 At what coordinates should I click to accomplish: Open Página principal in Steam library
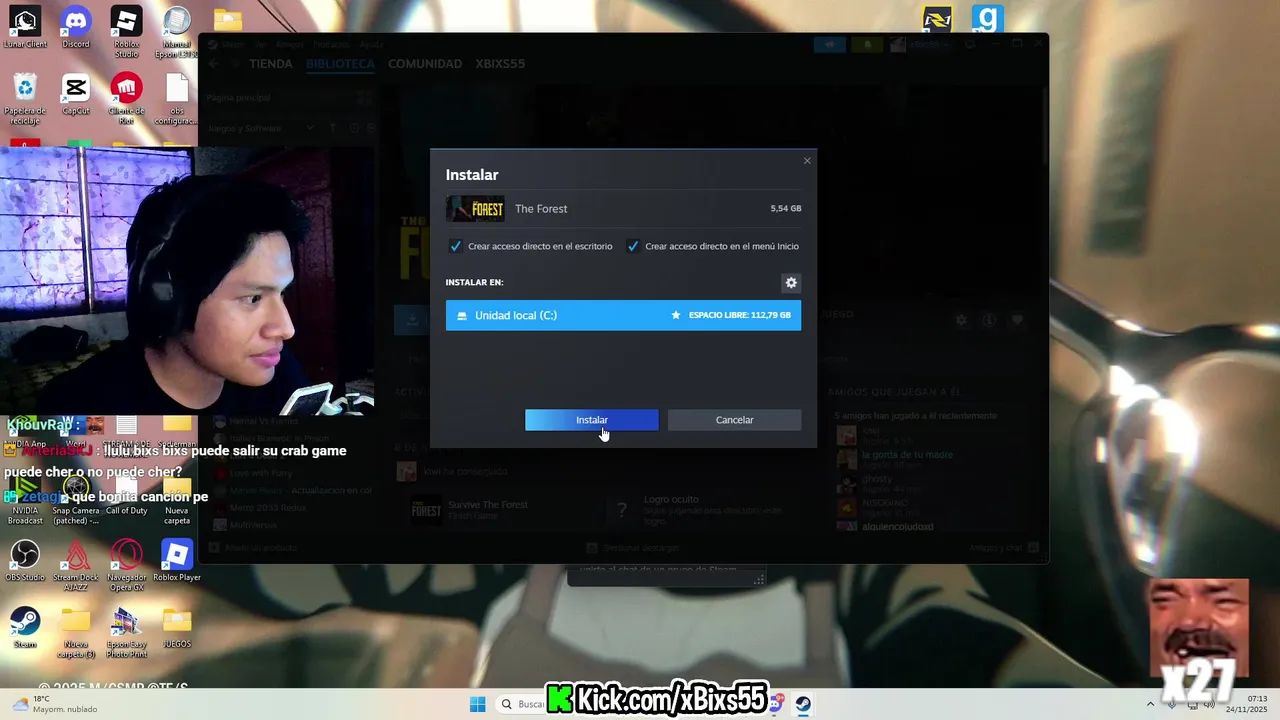[238, 98]
